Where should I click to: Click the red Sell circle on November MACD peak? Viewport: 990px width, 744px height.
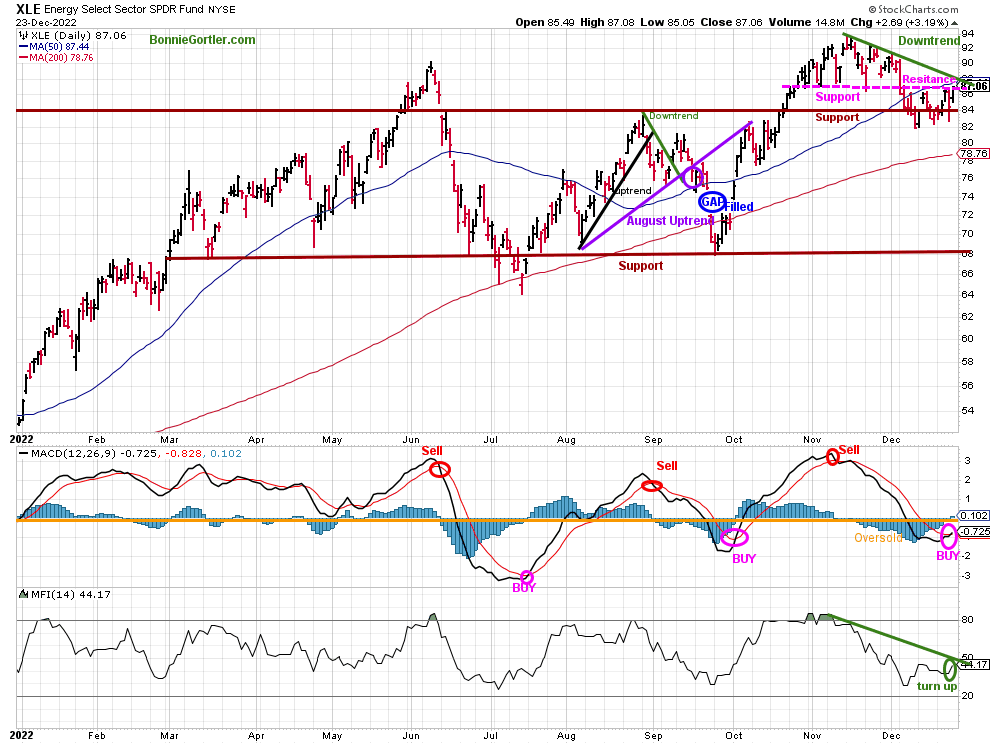[833, 456]
